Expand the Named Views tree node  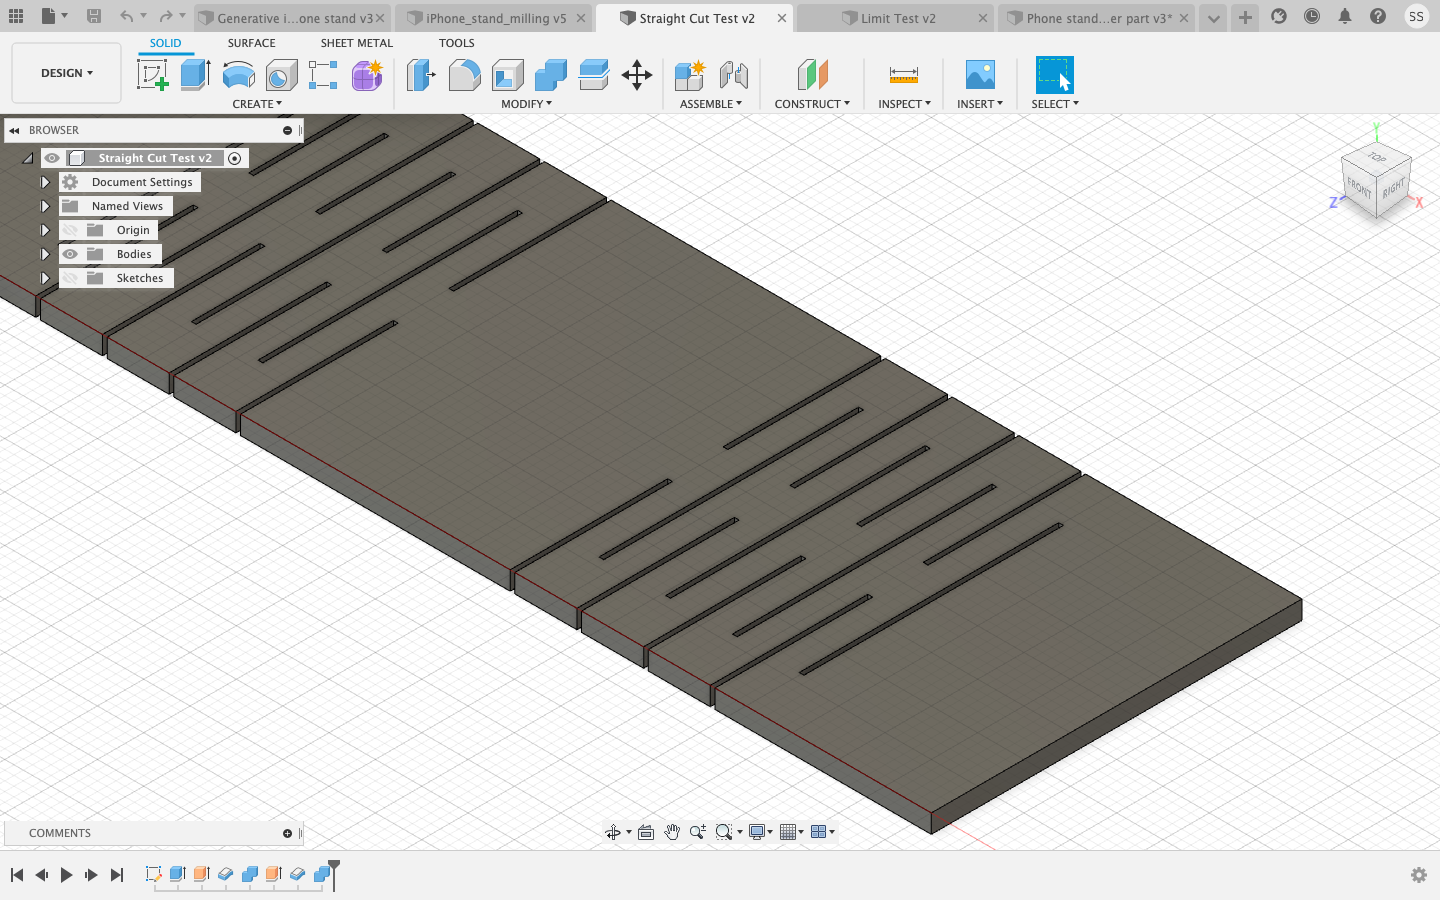[x=45, y=206]
